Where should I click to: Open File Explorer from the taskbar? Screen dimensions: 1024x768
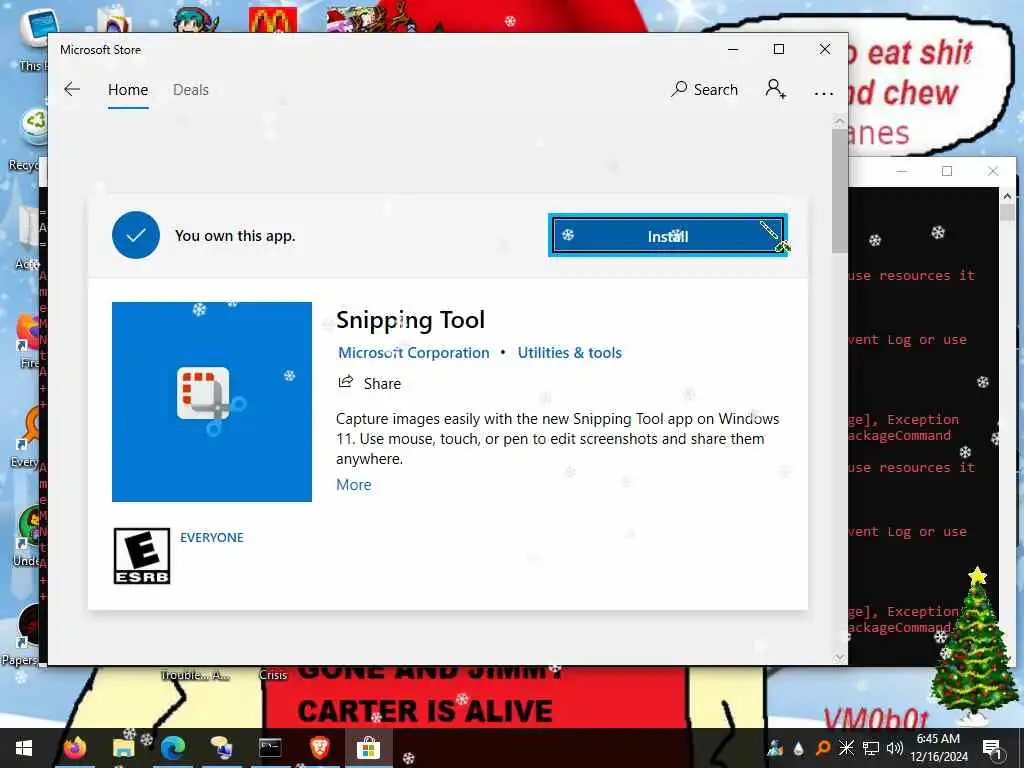[123, 748]
